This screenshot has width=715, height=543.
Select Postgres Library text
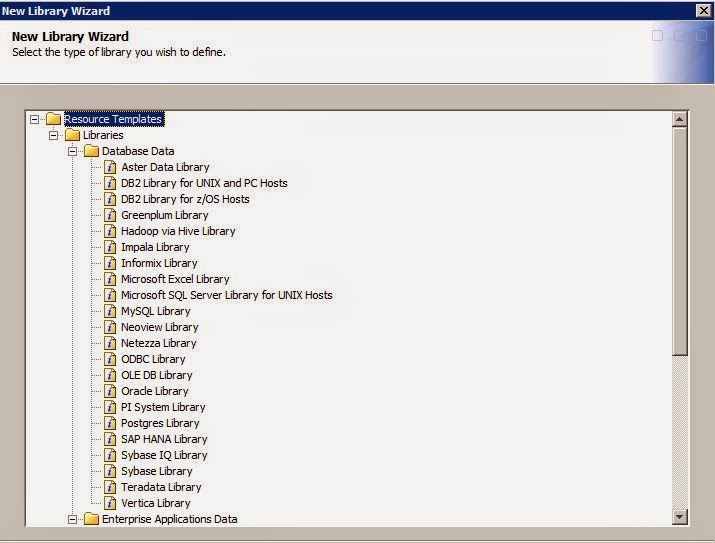tap(160, 423)
